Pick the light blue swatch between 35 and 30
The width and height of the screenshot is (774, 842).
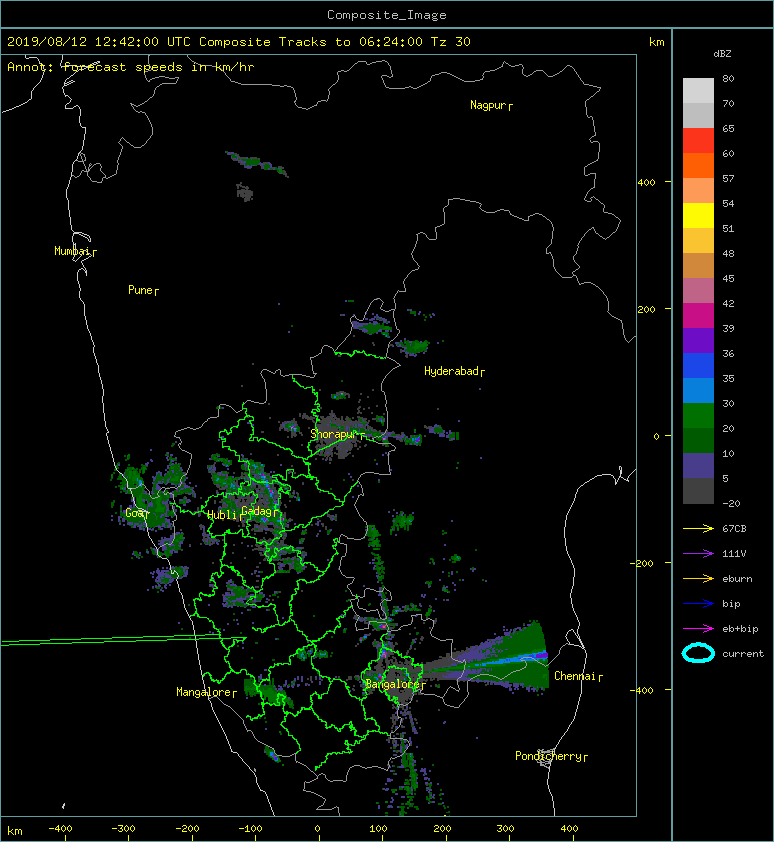698,391
